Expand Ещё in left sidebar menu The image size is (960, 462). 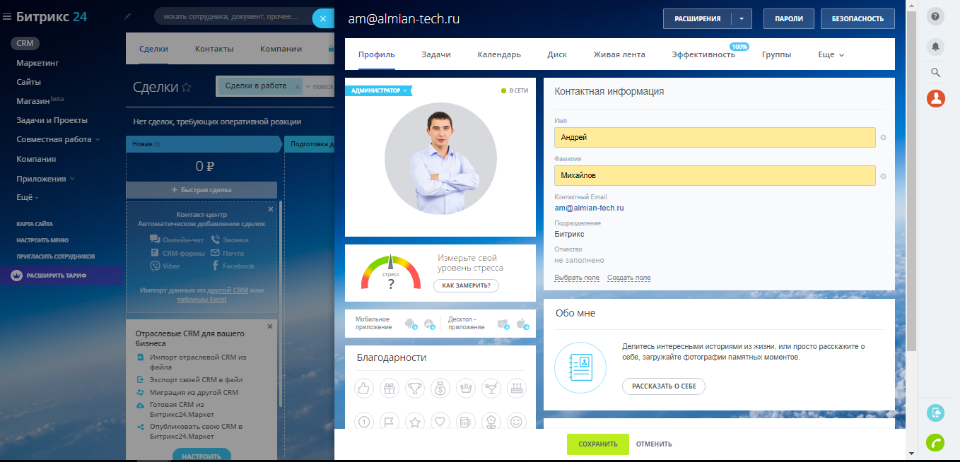27,198
